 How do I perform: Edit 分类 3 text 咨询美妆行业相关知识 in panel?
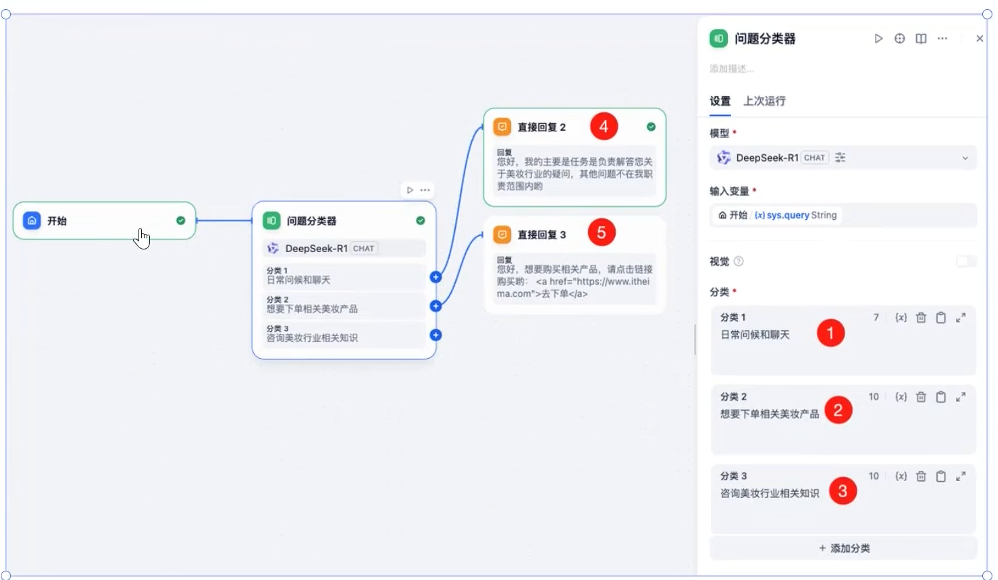(770, 493)
